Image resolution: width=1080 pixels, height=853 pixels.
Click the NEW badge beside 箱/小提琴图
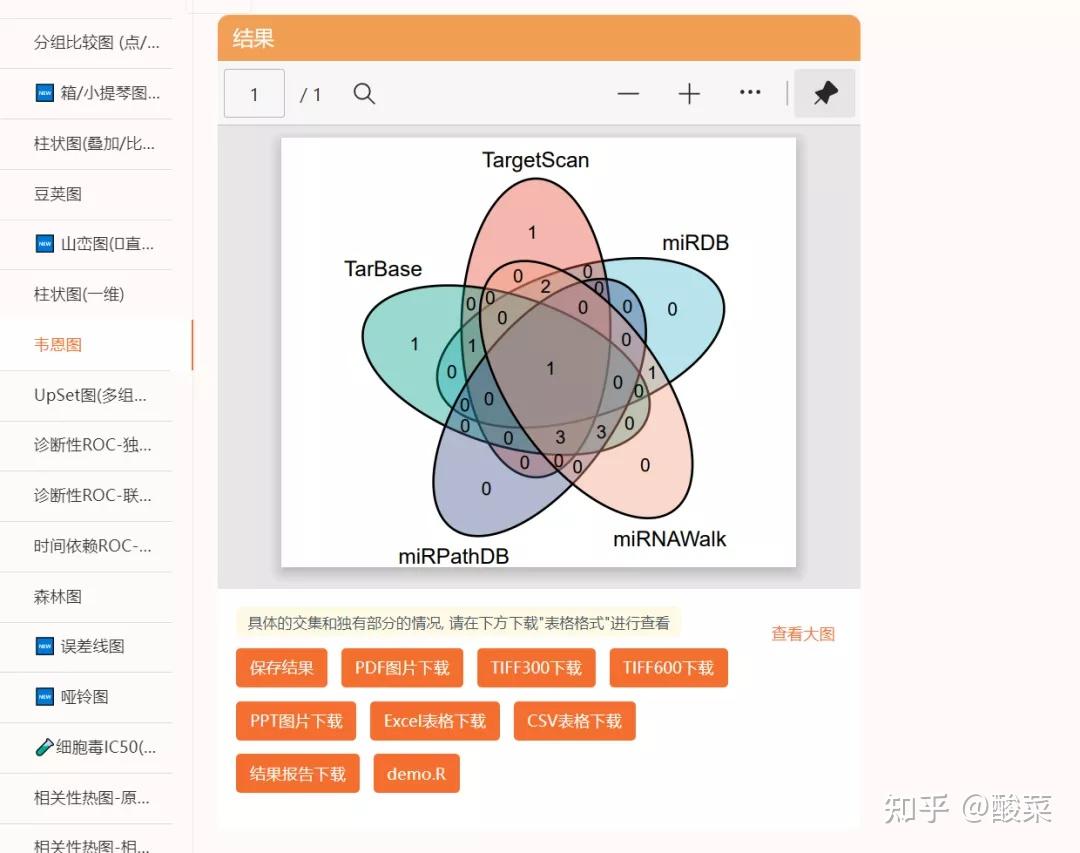click(45, 92)
